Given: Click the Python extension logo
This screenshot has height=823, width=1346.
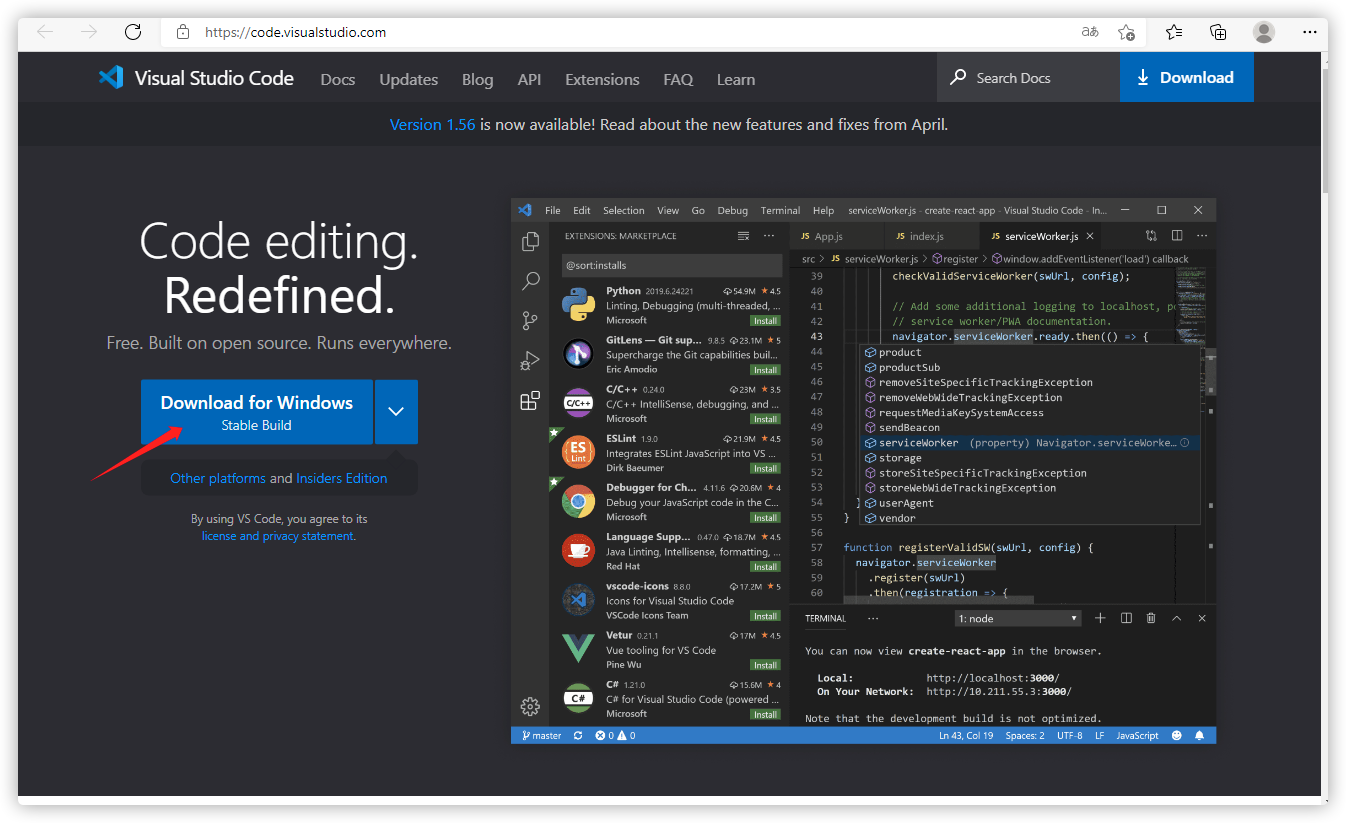Looking at the screenshot, I should 578,304.
